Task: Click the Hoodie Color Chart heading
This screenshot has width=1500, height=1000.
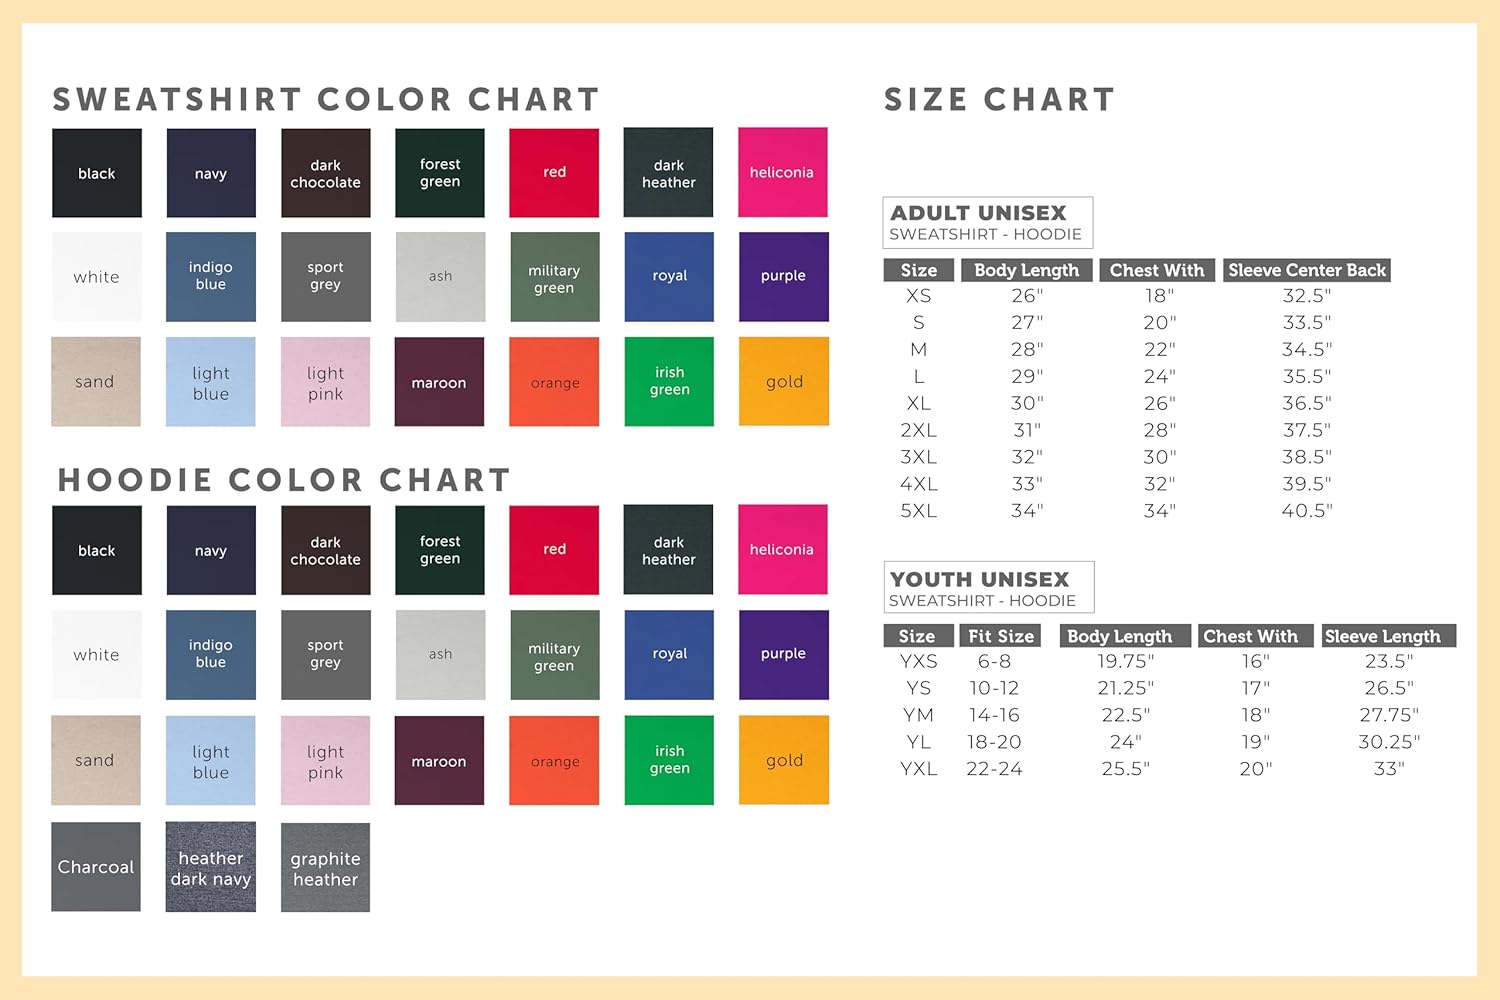Action: pyautogui.click(x=284, y=480)
